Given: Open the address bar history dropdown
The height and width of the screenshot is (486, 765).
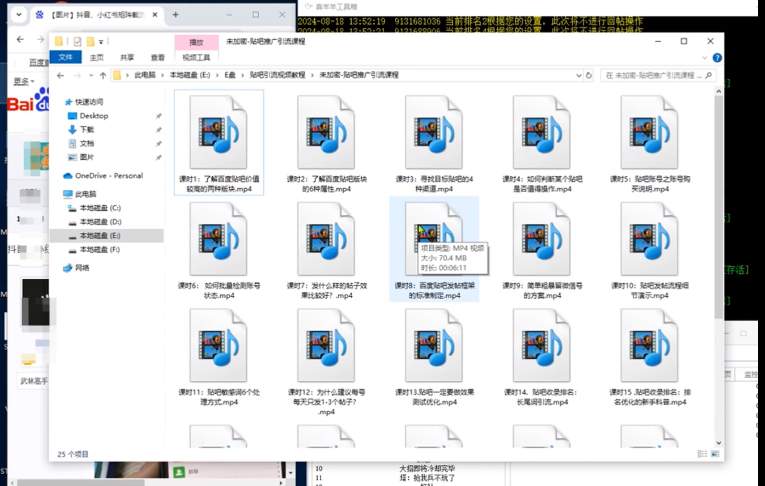Looking at the screenshot, I should pos(579,76).
